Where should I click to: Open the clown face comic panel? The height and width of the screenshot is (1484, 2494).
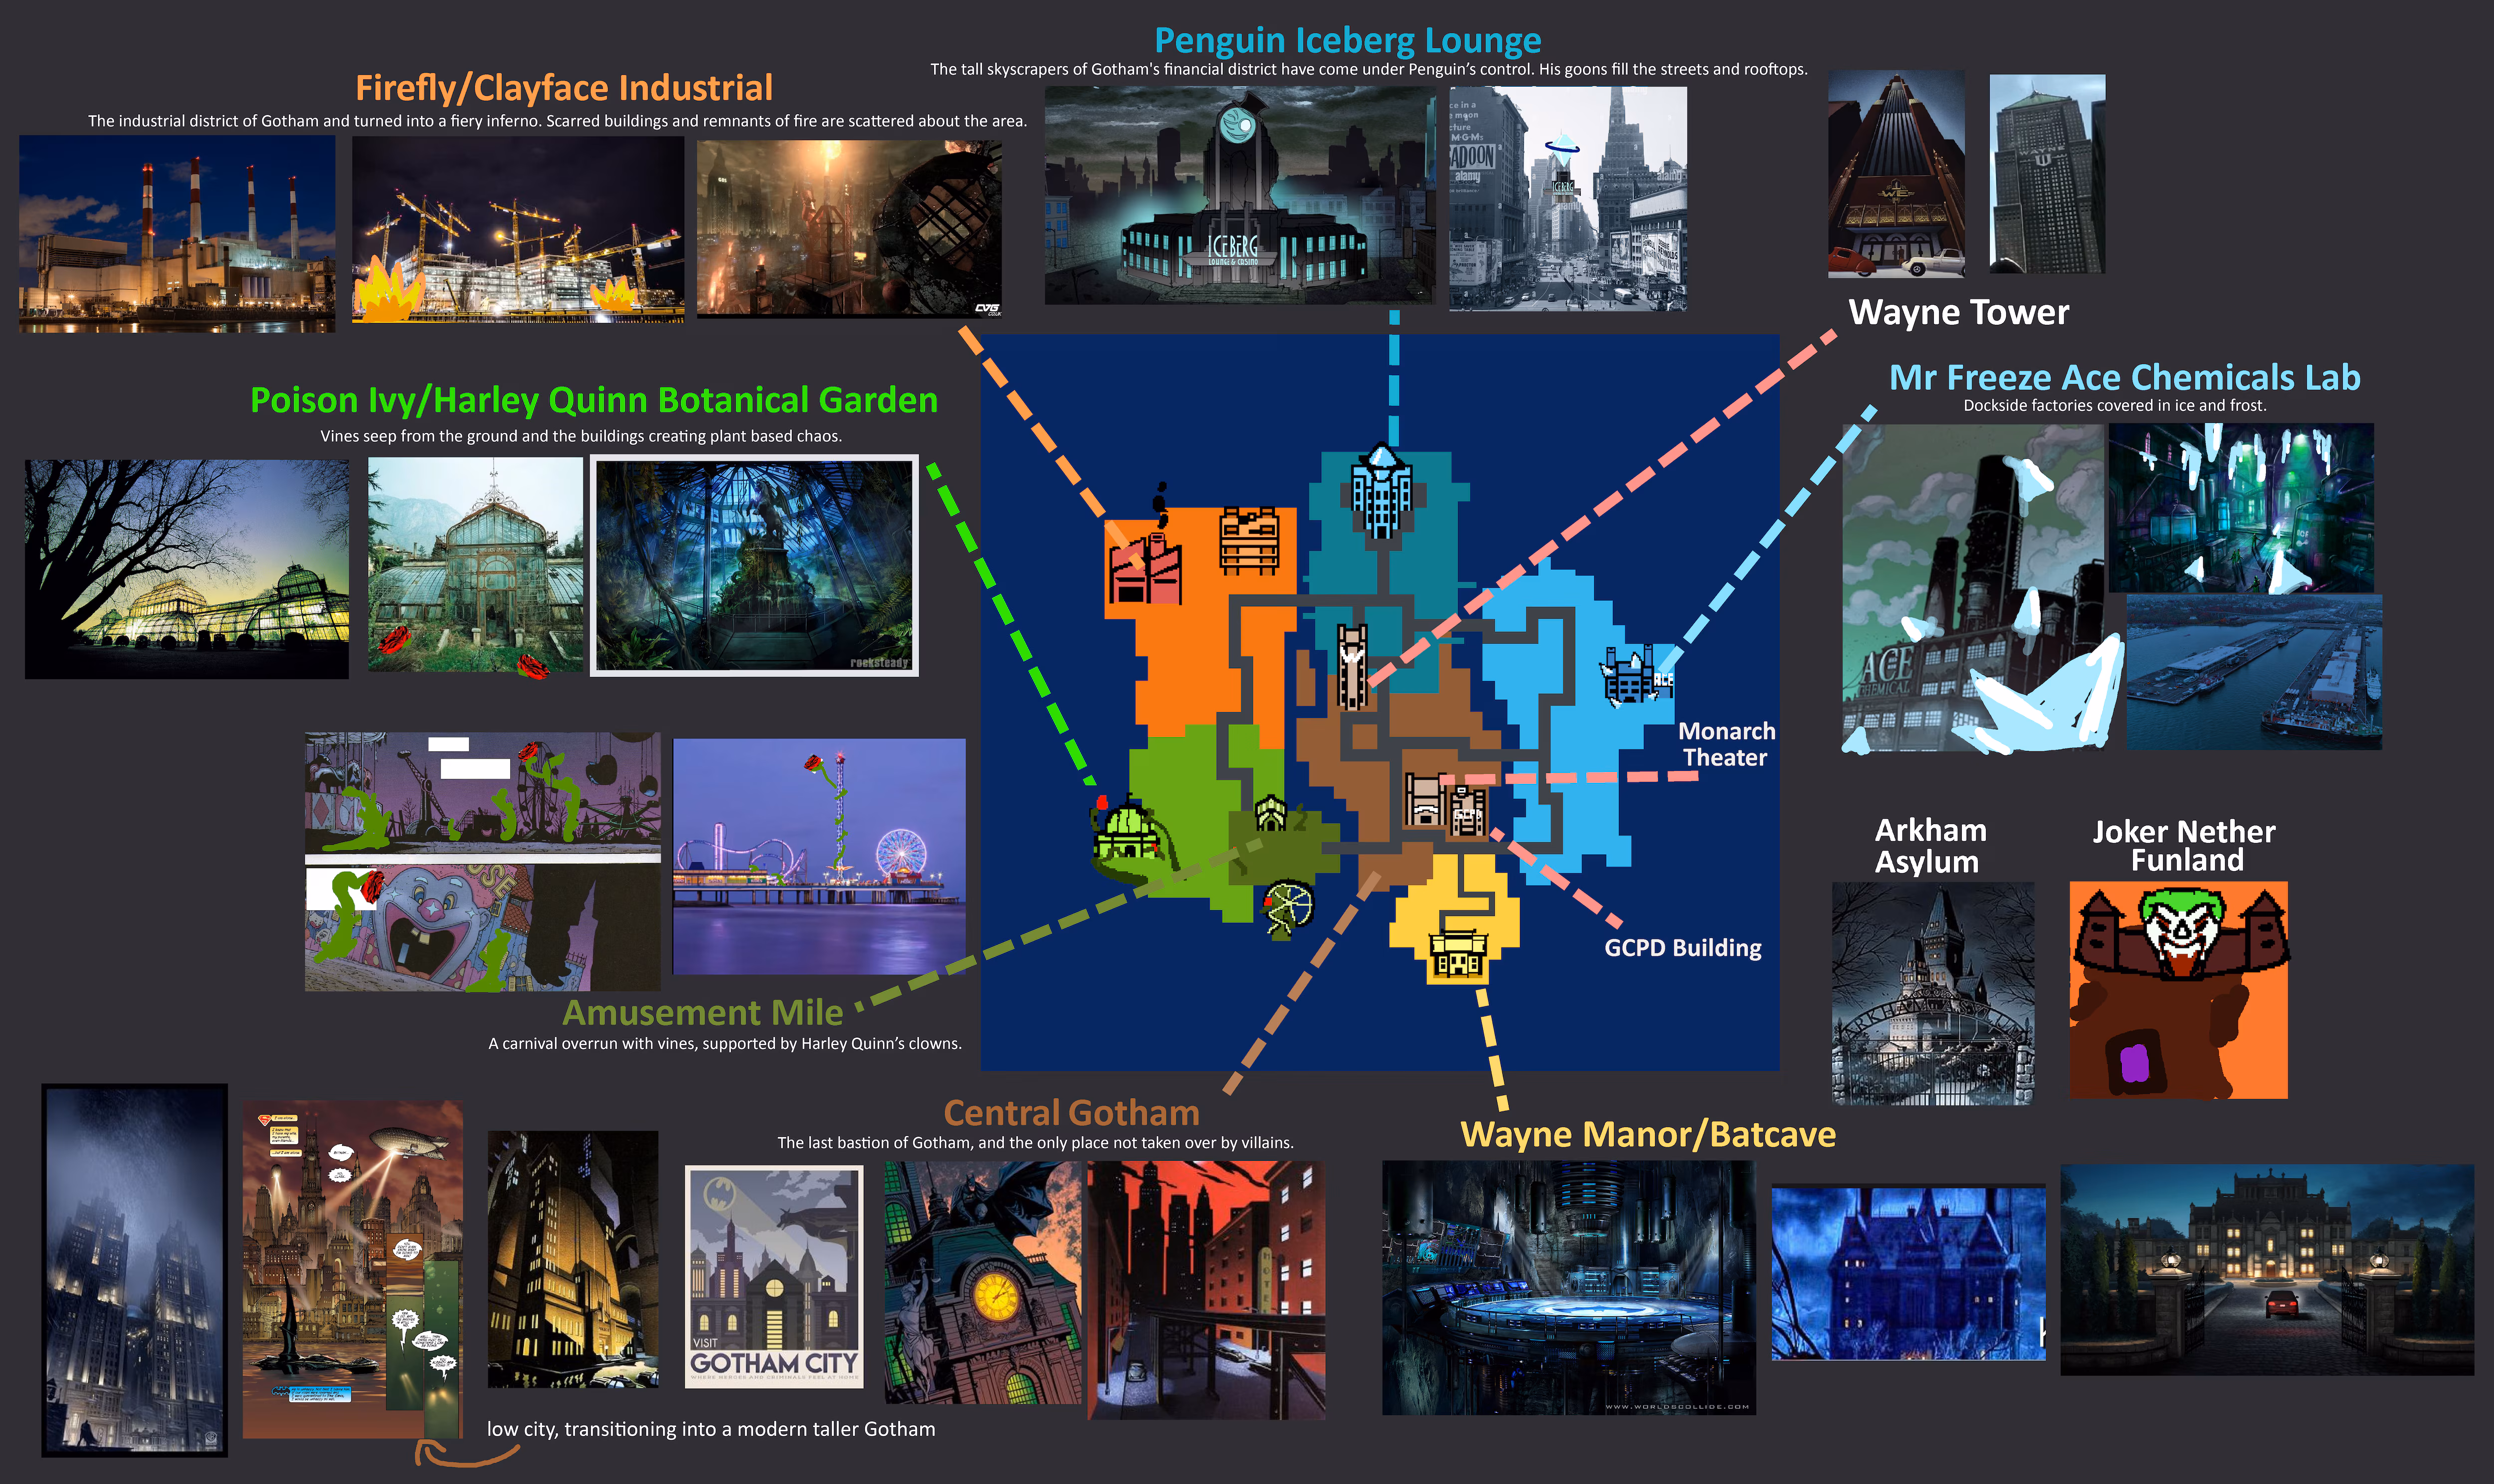483,928
